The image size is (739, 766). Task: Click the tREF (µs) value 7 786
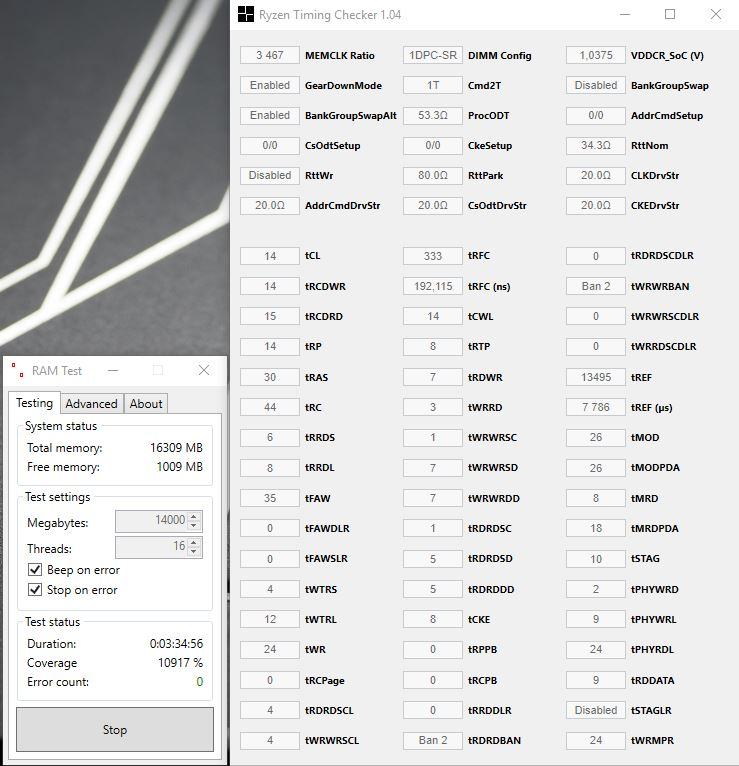click(x=596, y=407)
